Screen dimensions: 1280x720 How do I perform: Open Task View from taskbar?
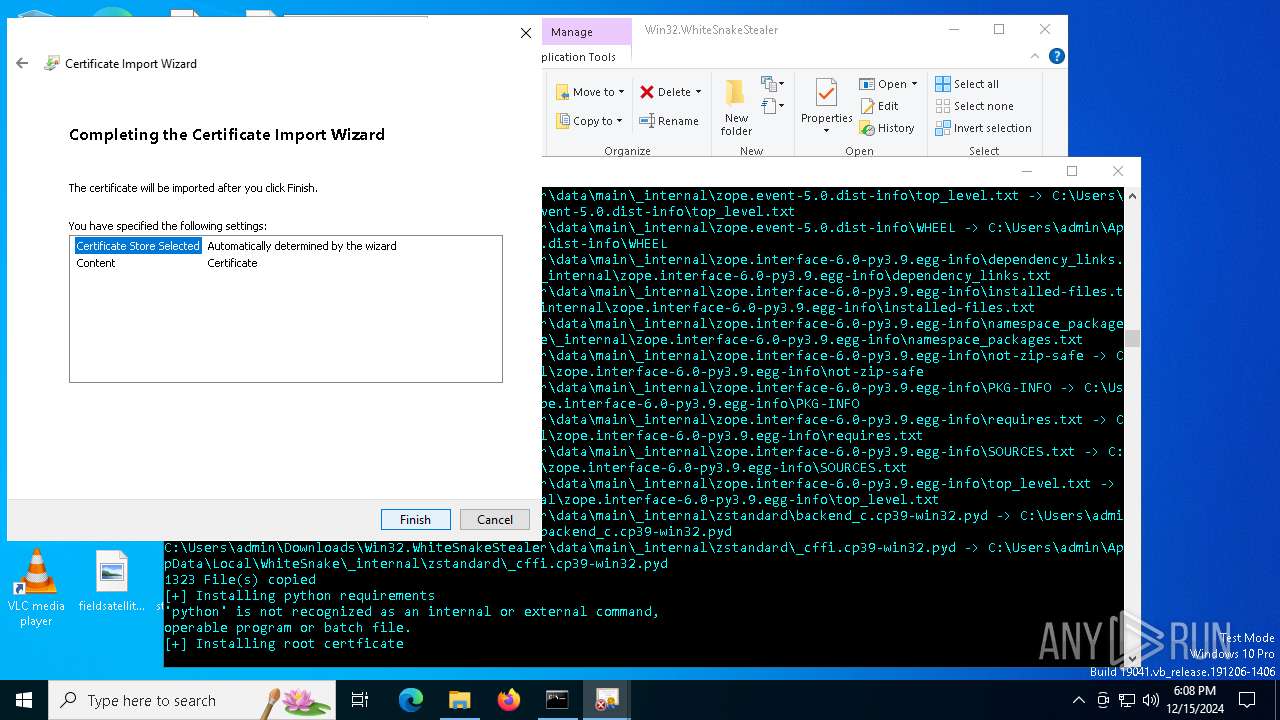360,700
